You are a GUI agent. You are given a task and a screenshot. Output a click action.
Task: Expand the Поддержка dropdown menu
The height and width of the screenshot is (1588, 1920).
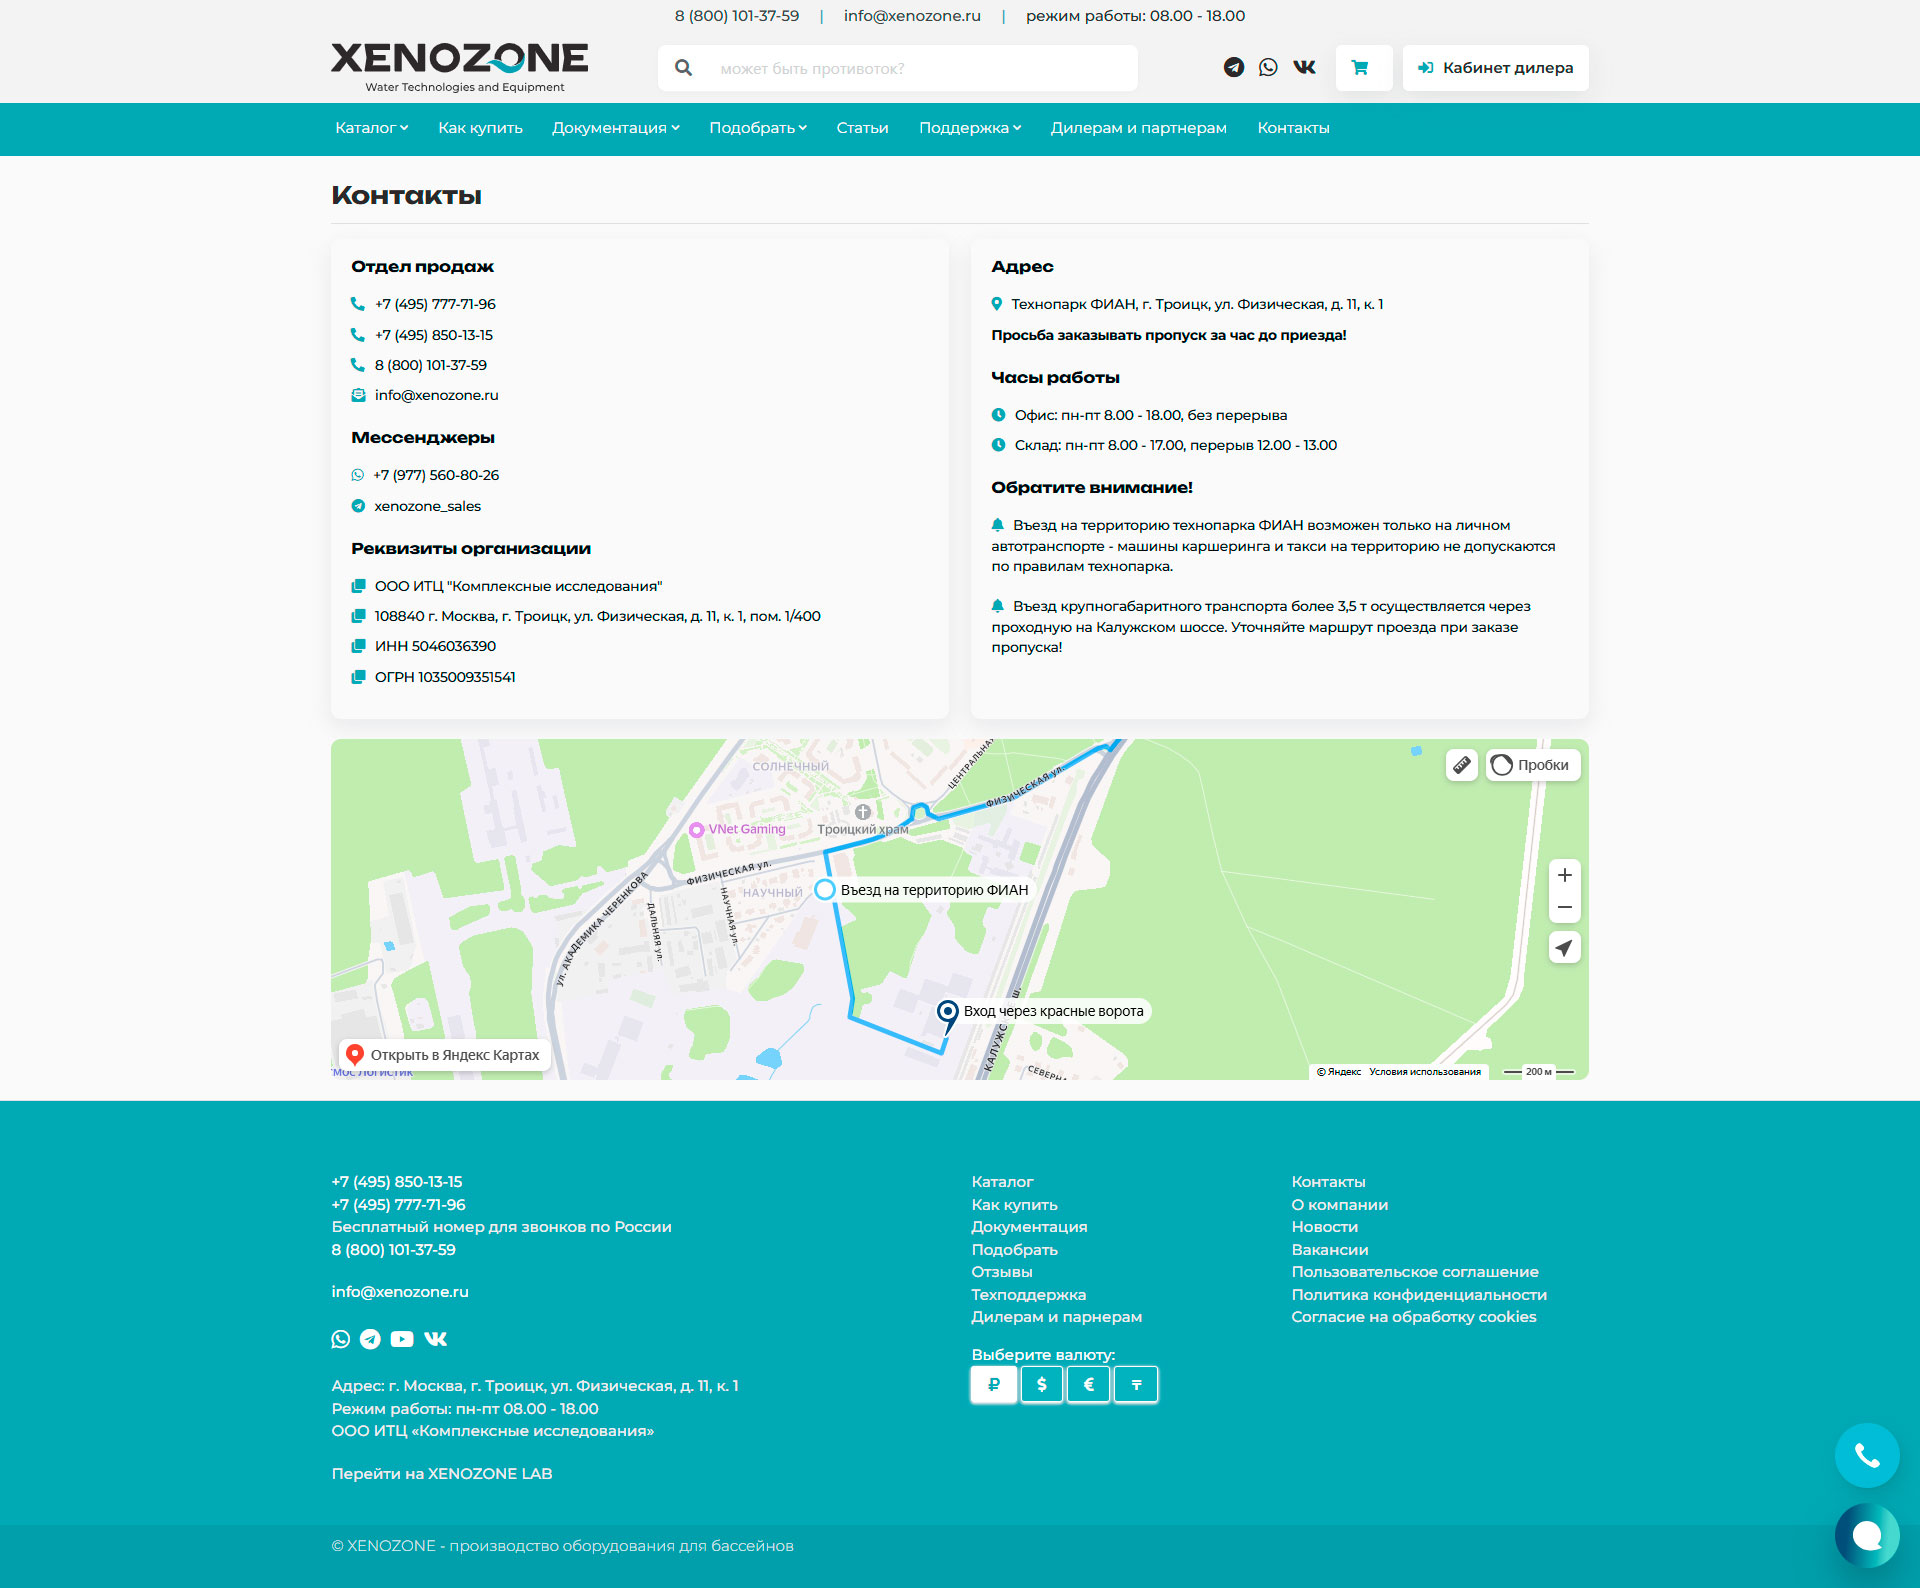(970, 128)
